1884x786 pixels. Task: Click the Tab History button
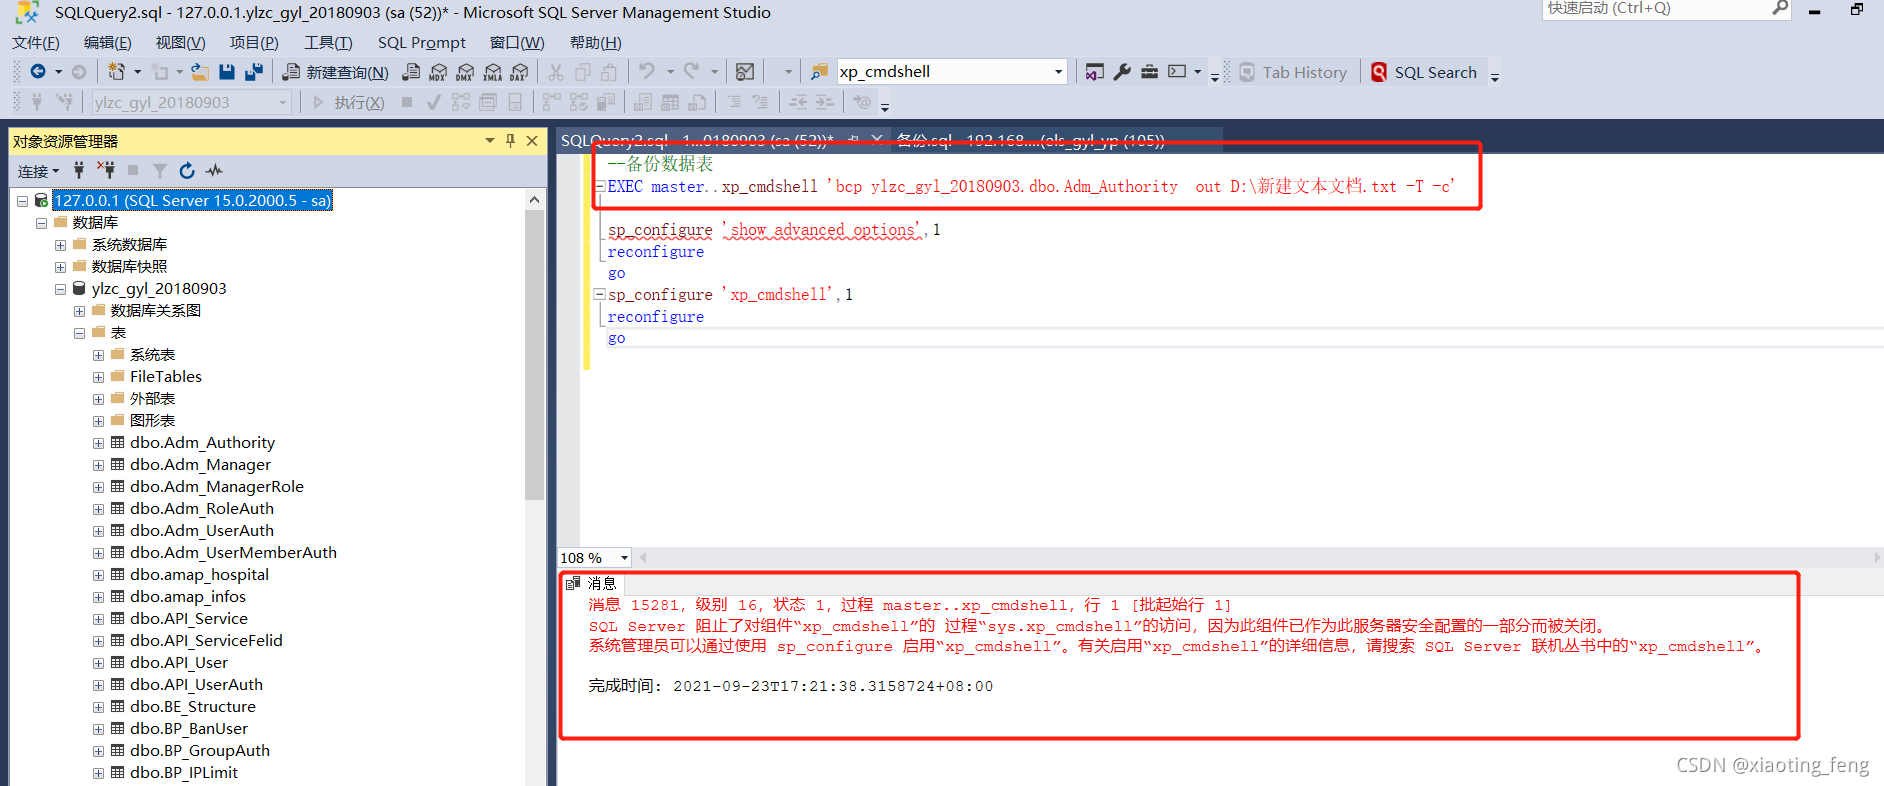(1294, 72)
